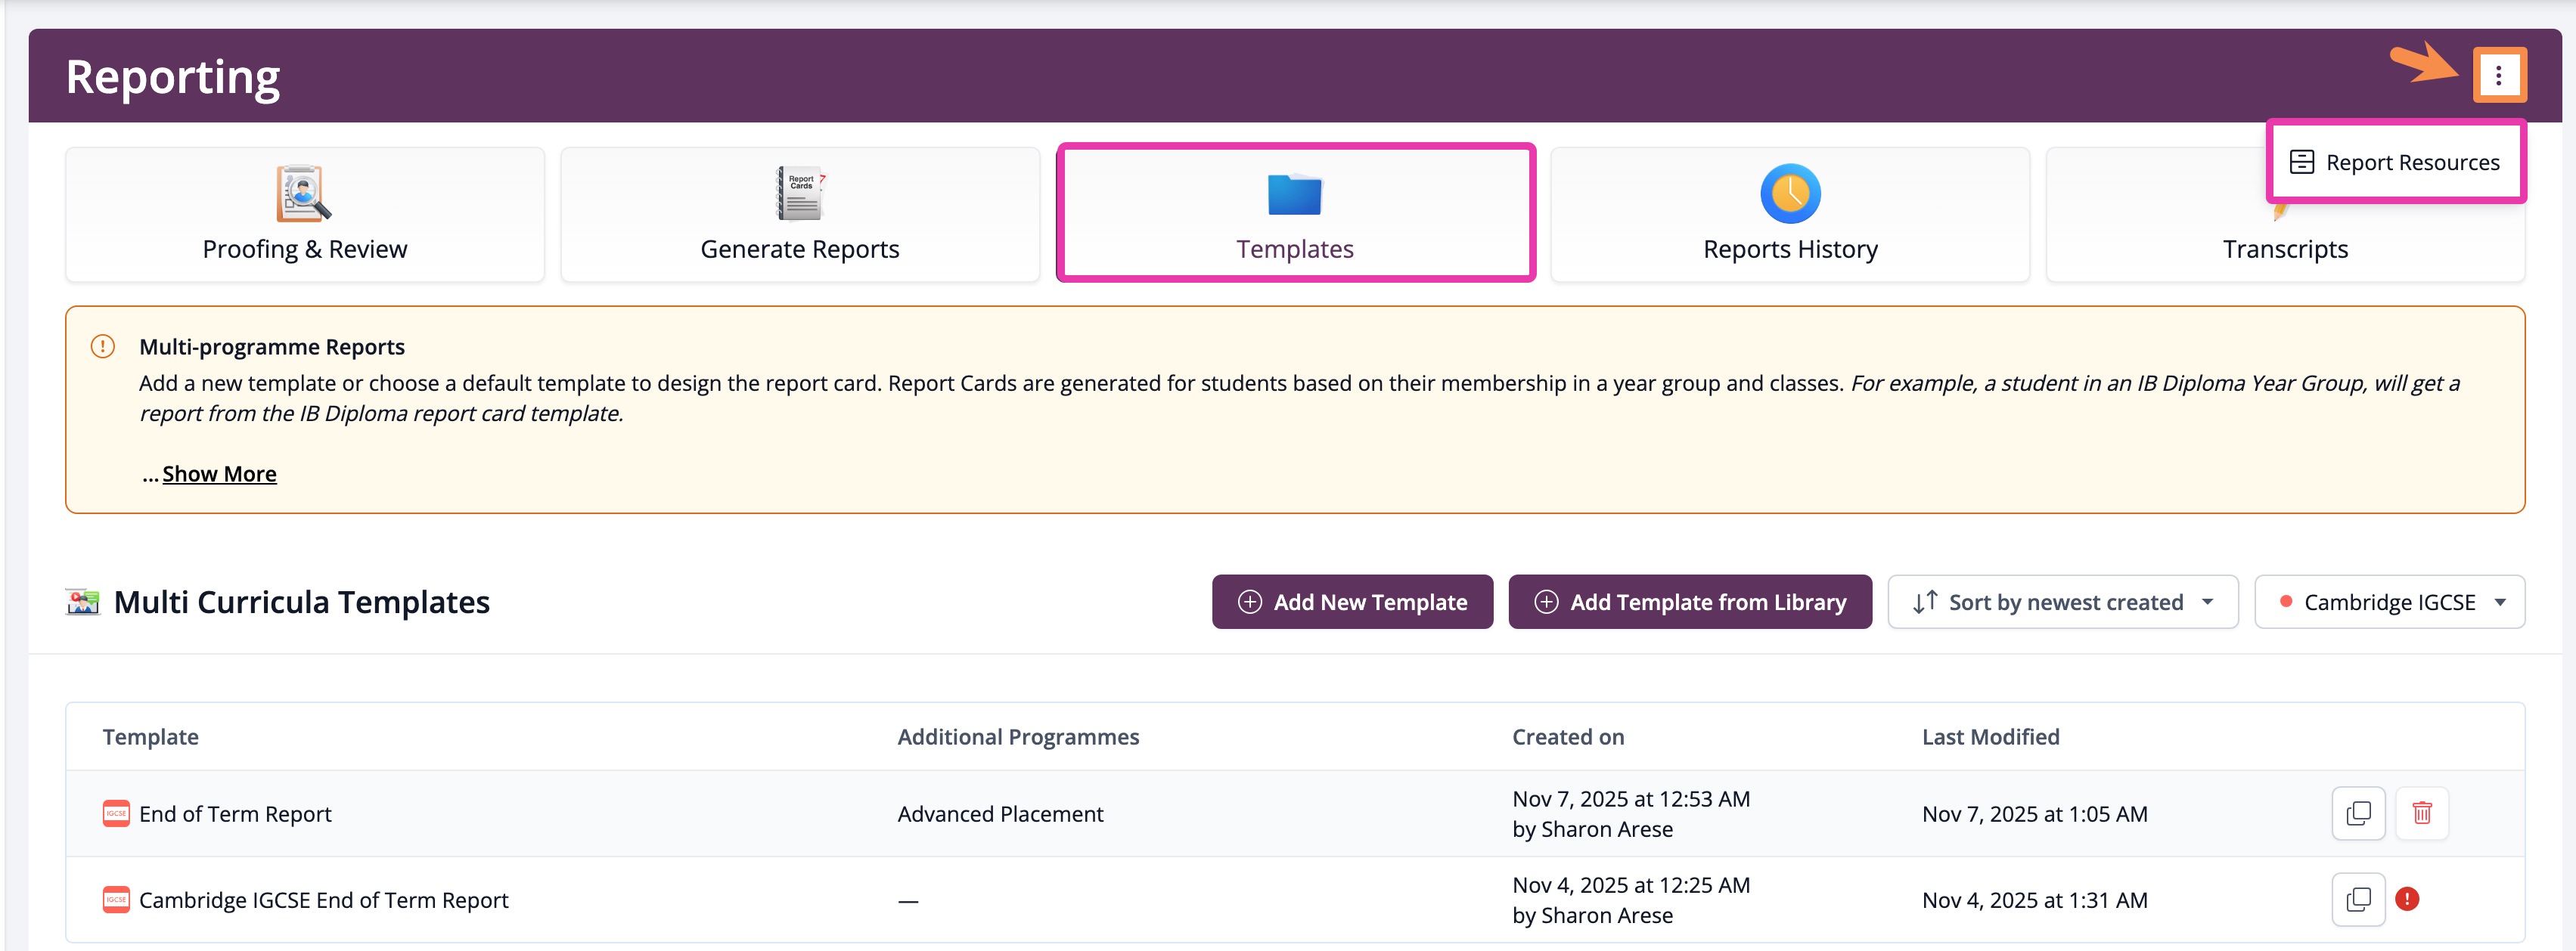
Task: Open the three-dot overflow menu in Reporting header
Action: click(x=2500, y=74)
